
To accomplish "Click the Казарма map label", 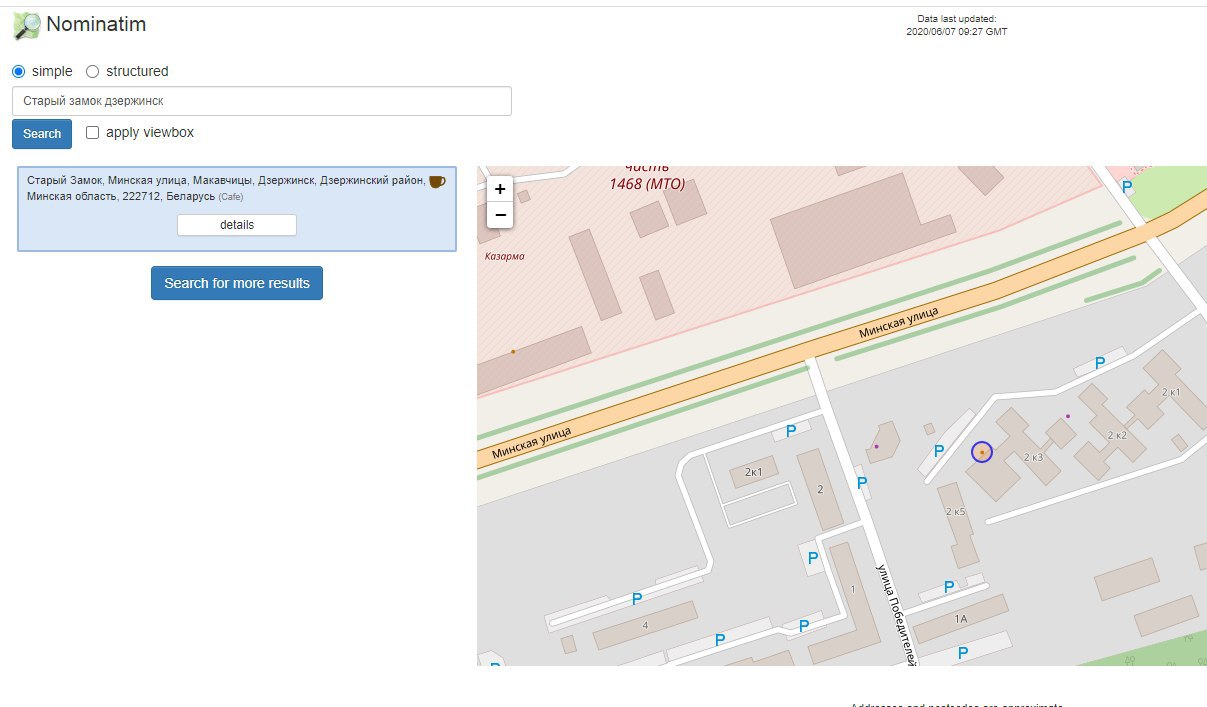I will click(x=505, y=256).
